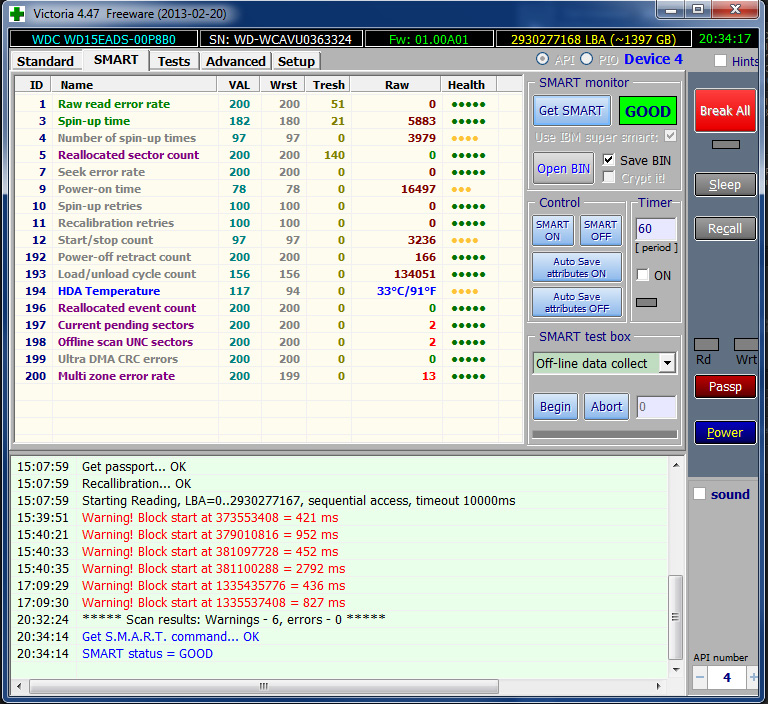This screenshot has height=704, width=768.
Task: Increase API number with plus button
Action: [x=753, y=677]
